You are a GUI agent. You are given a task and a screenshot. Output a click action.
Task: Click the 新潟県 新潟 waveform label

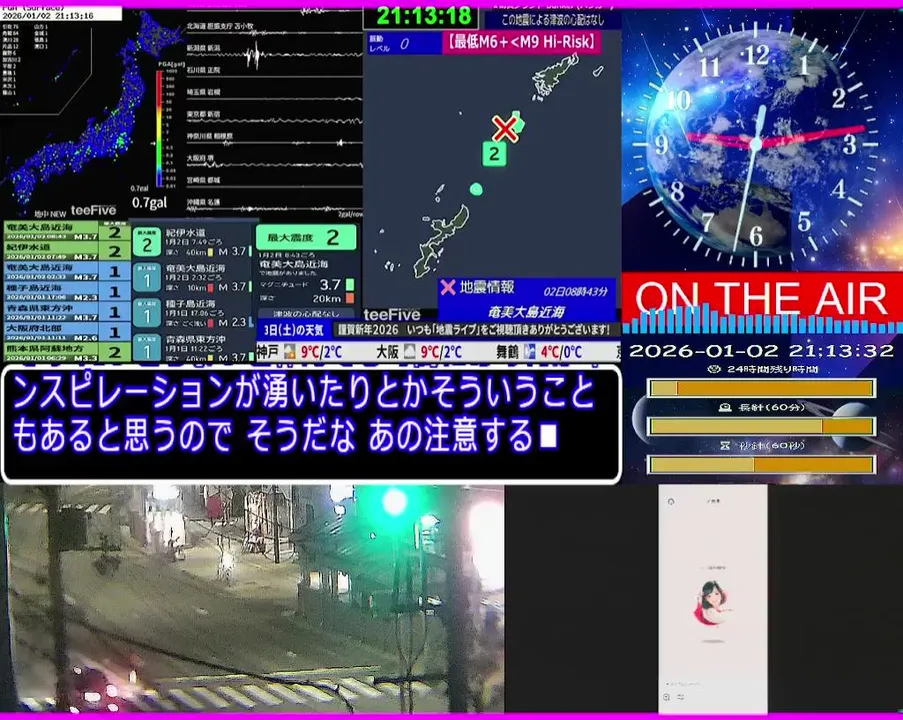pyautogui.click(x=203, y=48)
